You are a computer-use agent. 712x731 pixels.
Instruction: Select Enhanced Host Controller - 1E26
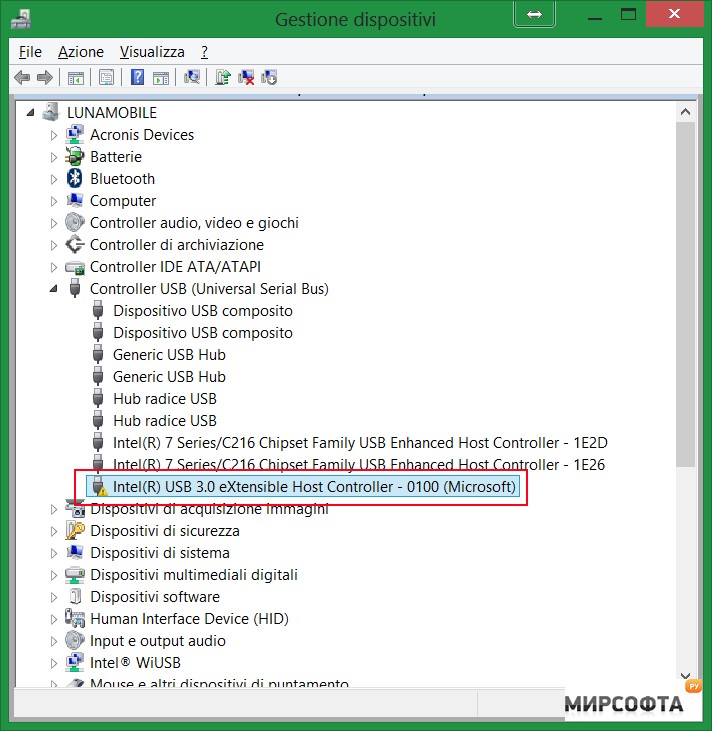(359, 464)
